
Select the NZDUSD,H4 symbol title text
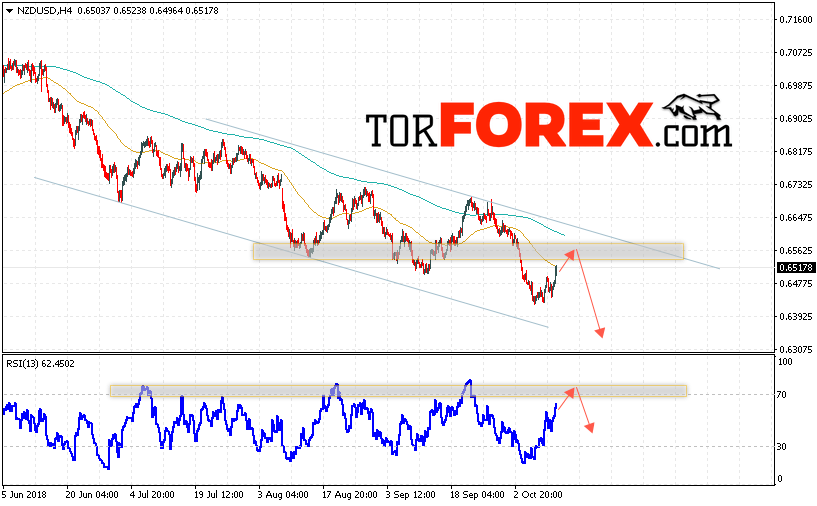point(44,10)
